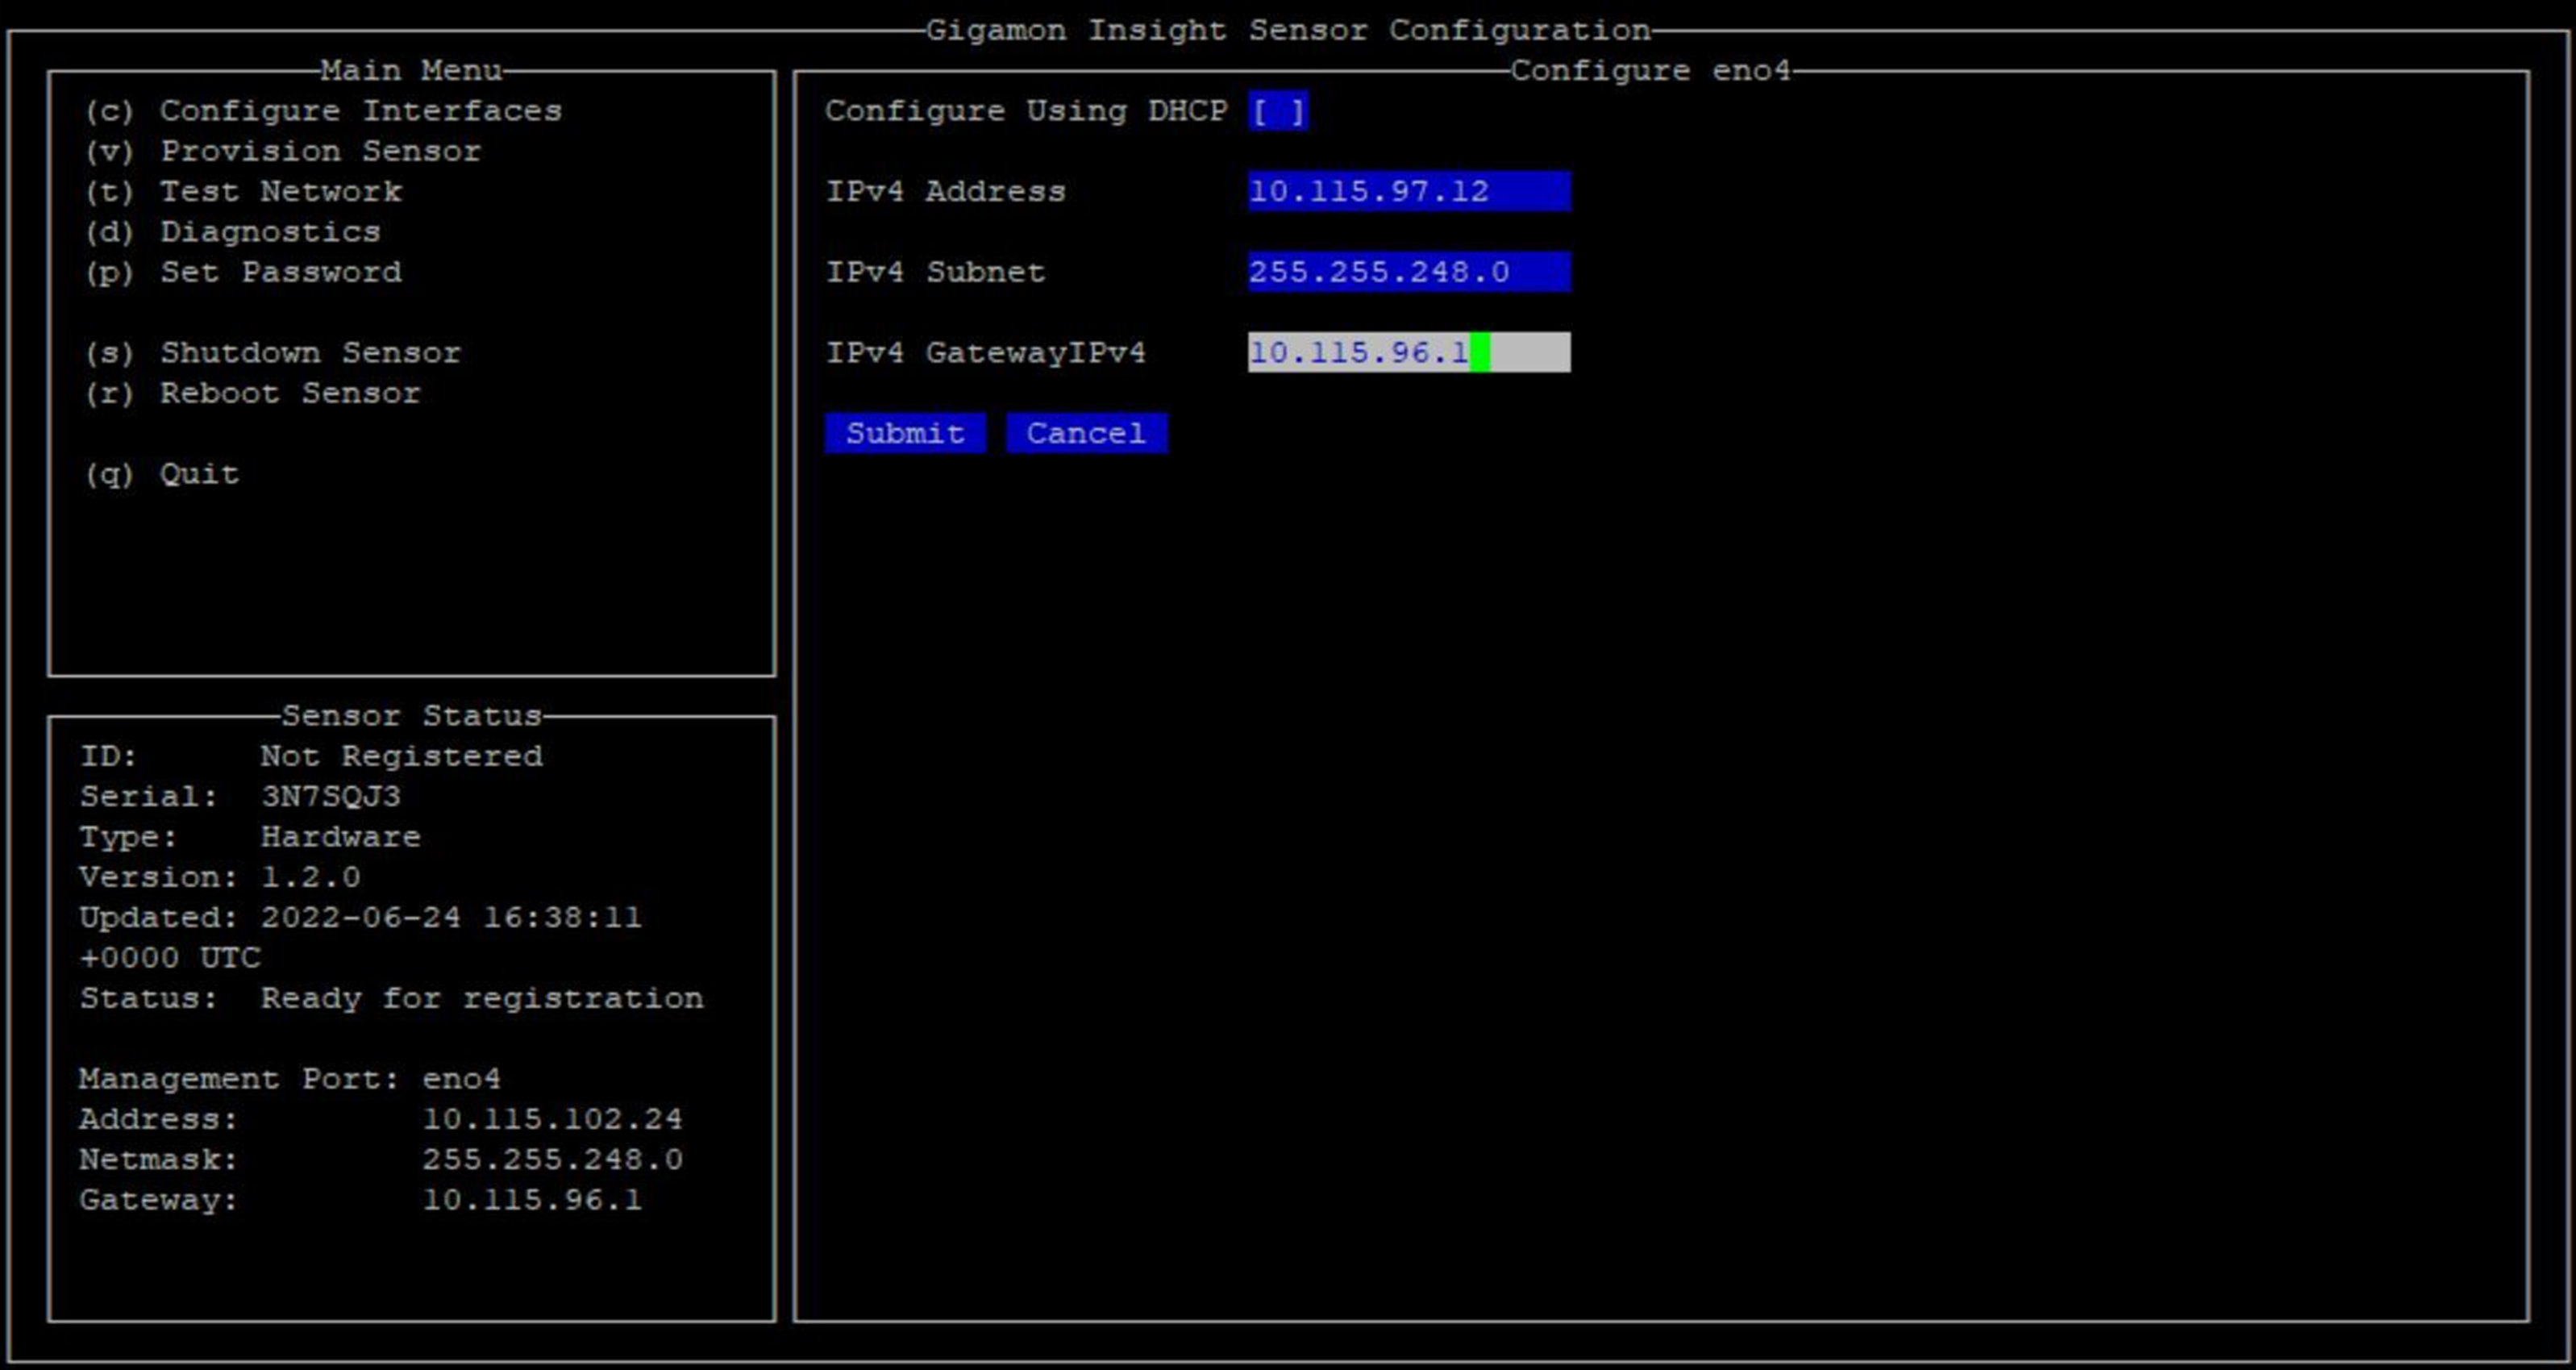Click the '+0000 UTC' timezone text

(x=170, y=958)
